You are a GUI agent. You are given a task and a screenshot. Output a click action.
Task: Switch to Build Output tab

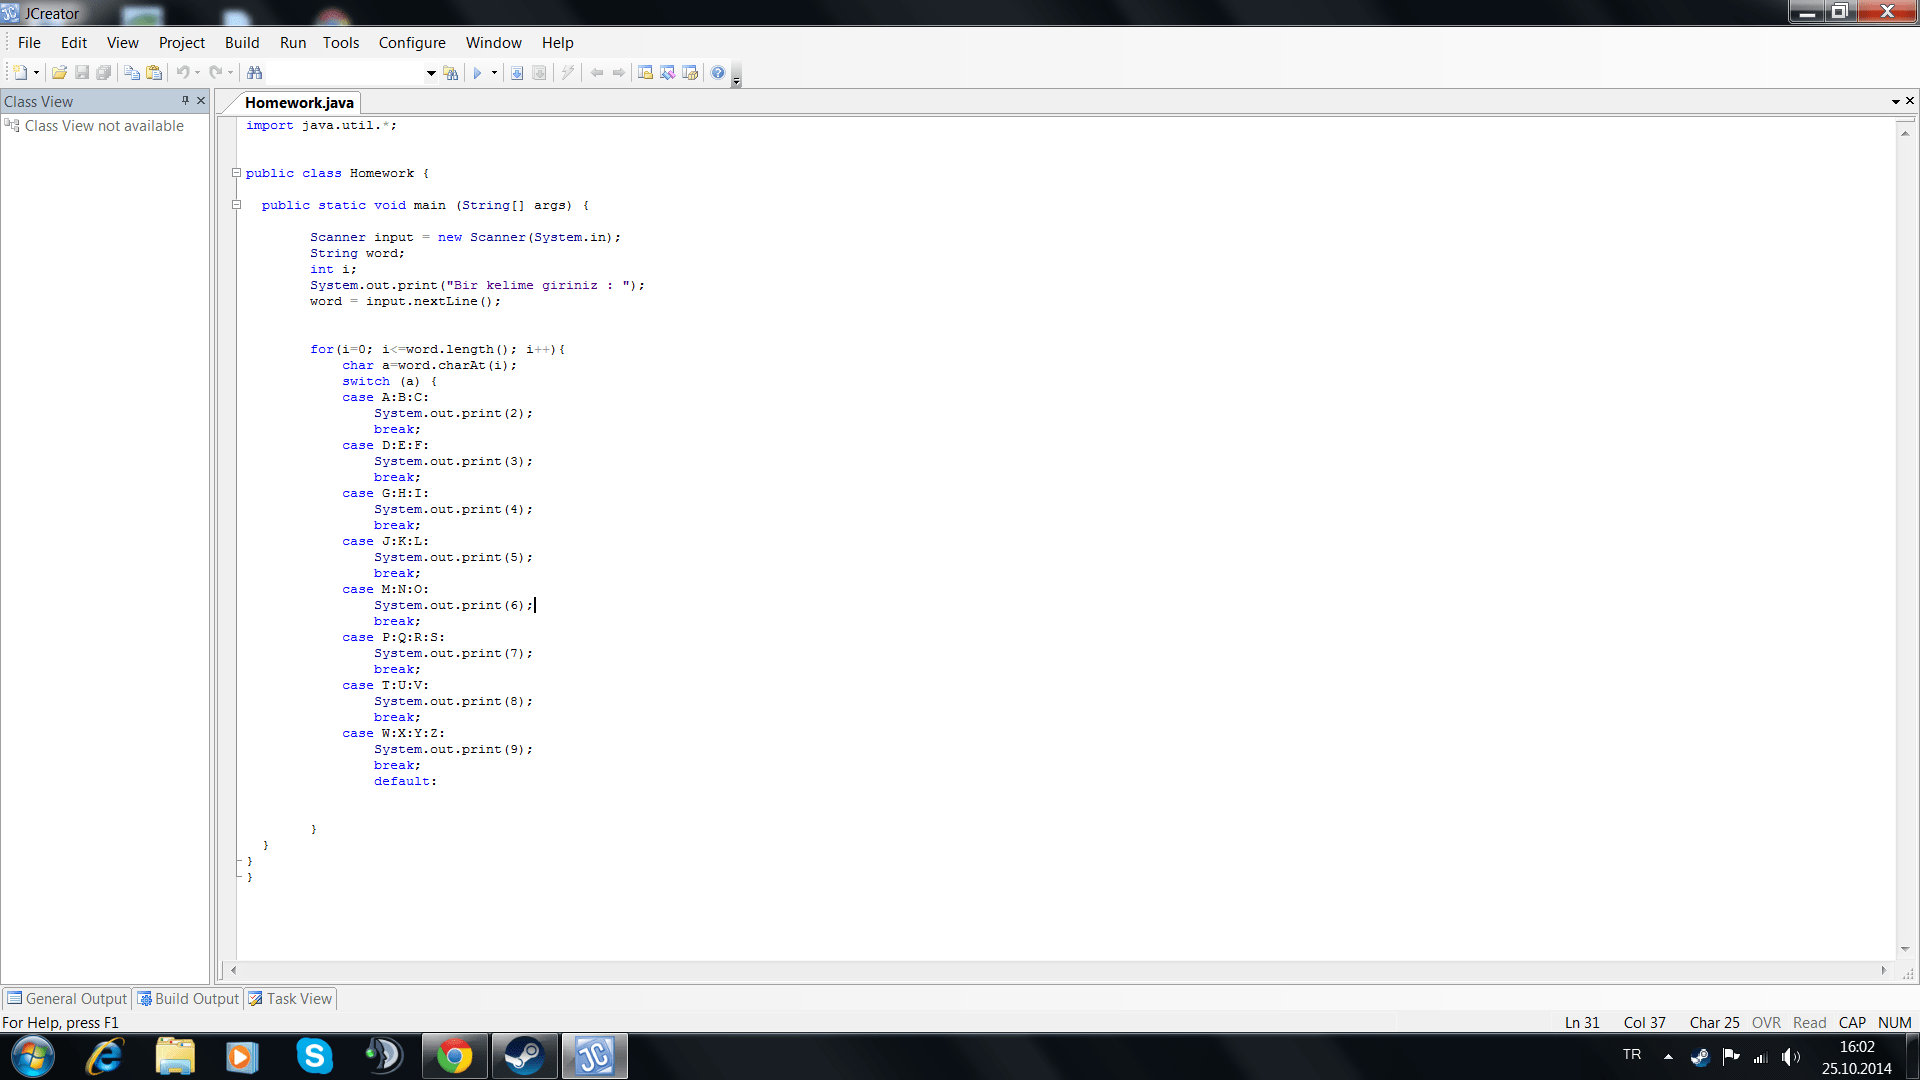click(x=189, y=998)
